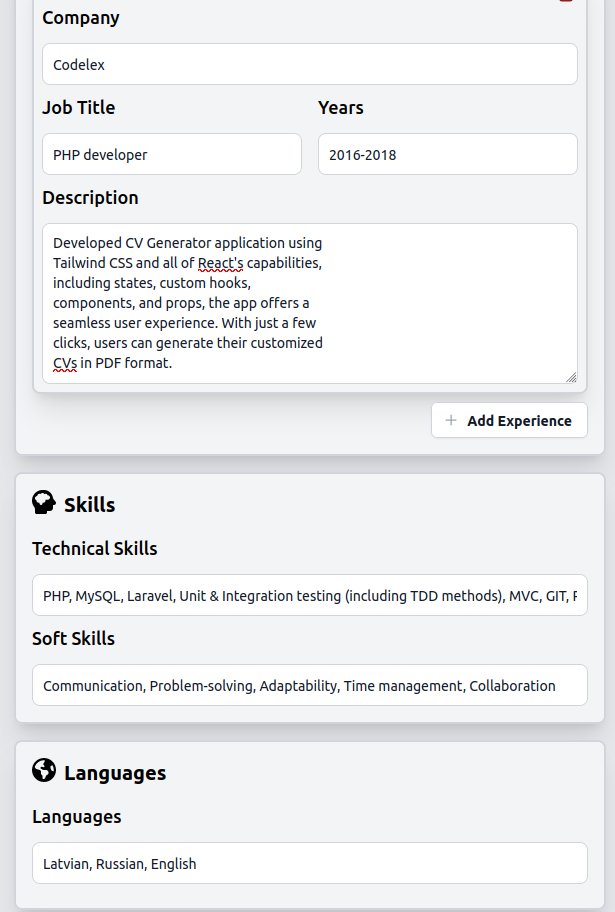This screenshot has height=912, width=615.
Task: Grab the Description textarea resize handle
Action: [571, 377]
